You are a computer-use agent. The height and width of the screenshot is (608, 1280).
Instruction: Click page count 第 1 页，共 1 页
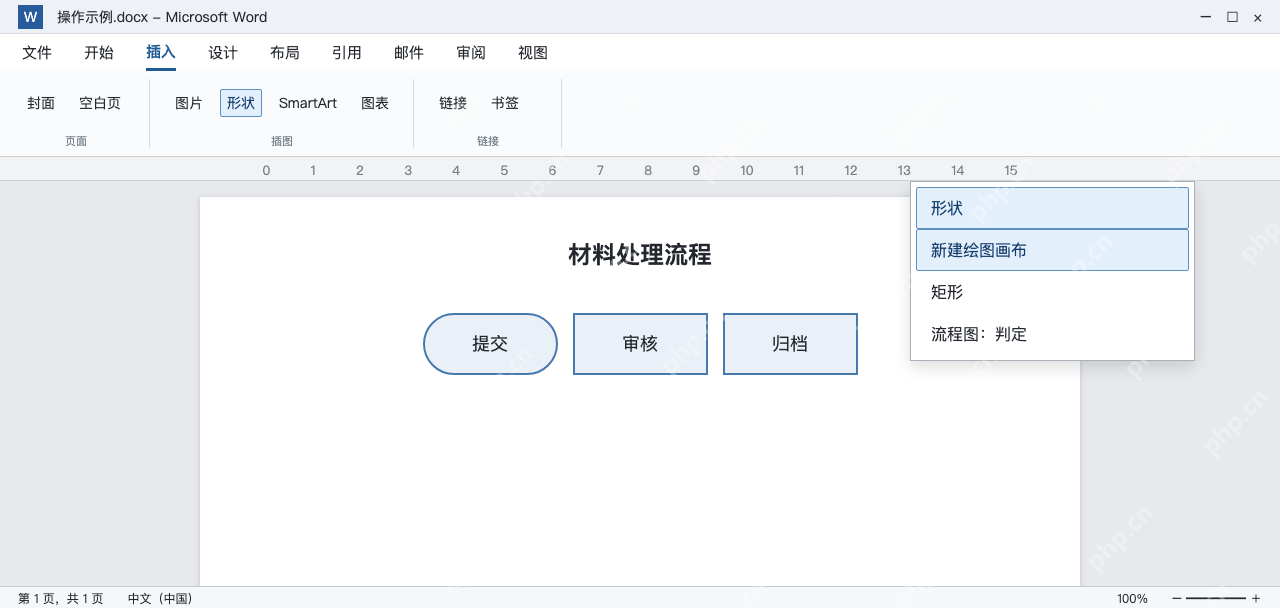[x=61, y=598]
